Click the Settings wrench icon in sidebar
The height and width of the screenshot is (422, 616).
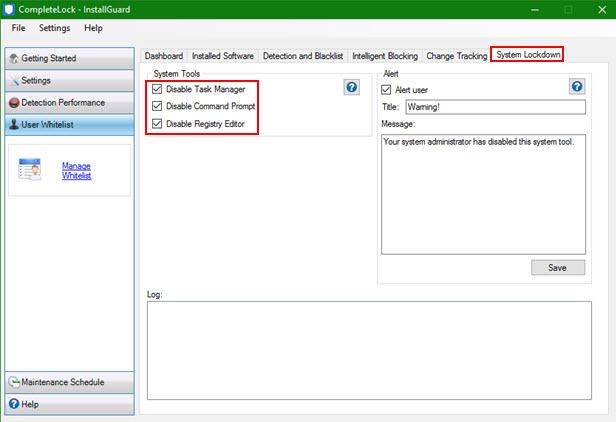click(x=14, y=81)
